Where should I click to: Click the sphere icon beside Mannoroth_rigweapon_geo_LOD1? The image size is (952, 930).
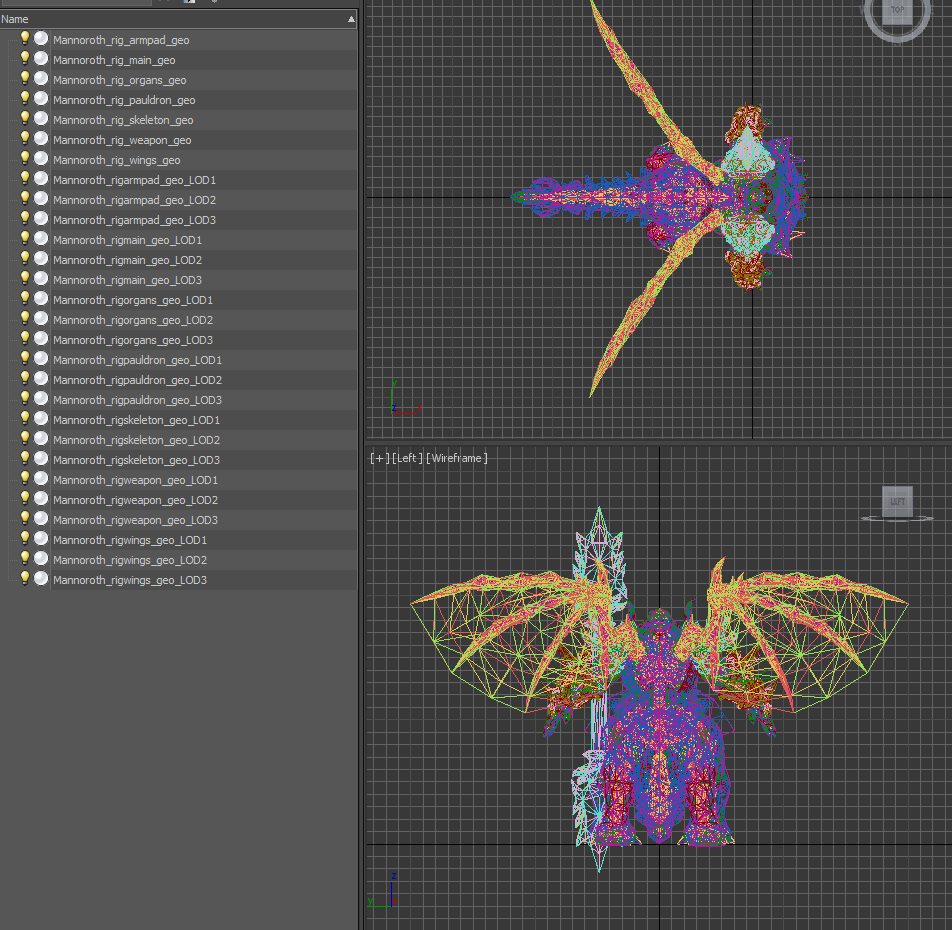41,480
